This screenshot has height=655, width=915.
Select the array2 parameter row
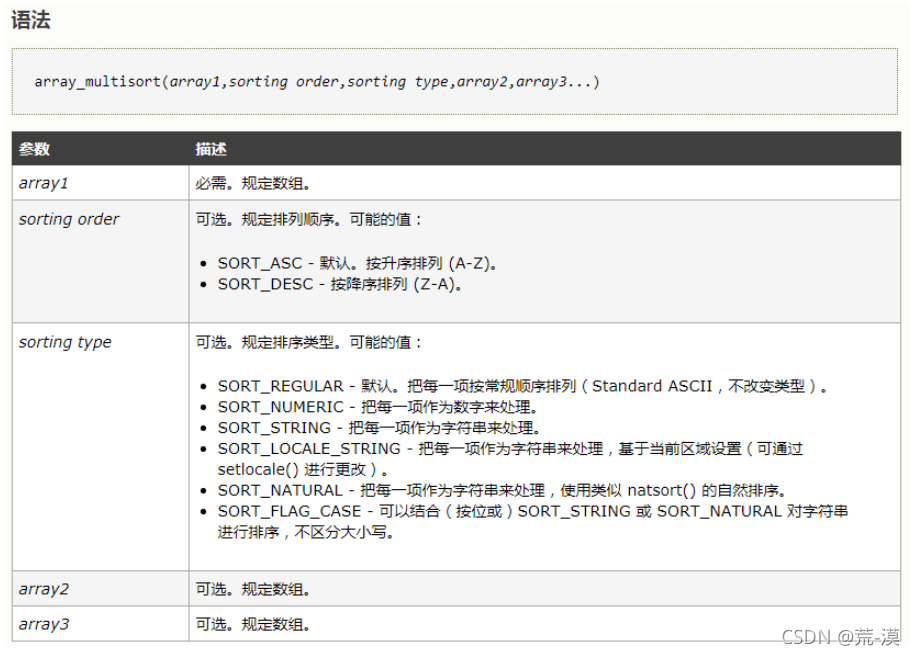point(42,588)
